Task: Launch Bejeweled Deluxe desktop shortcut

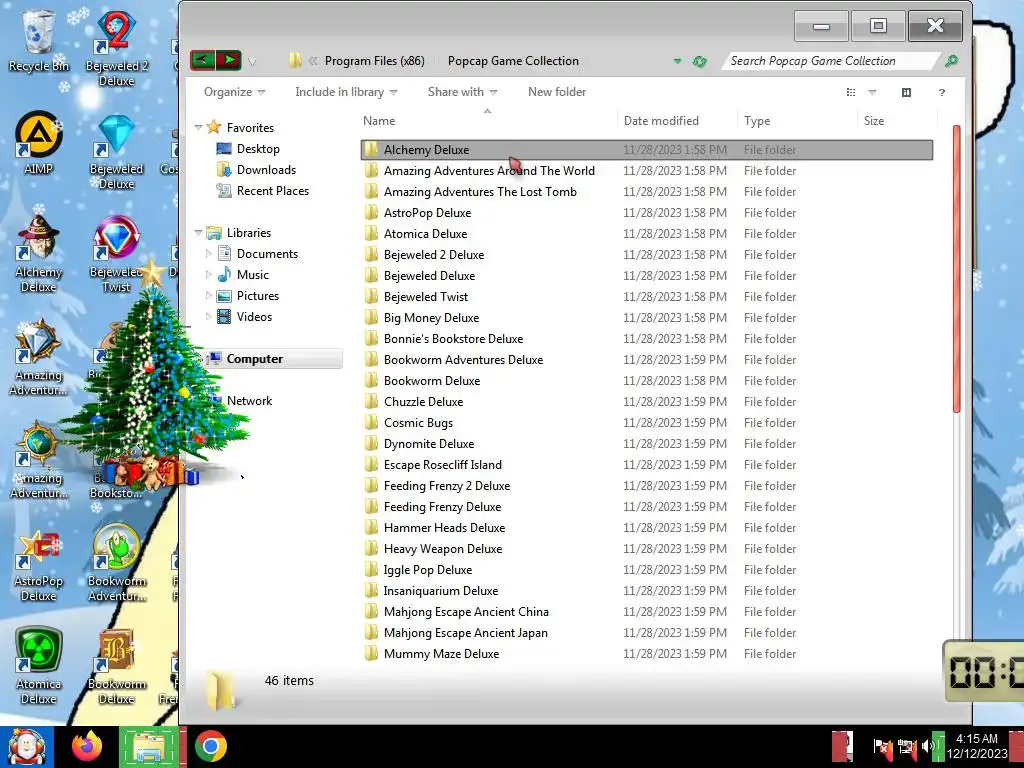Action: tap(116, 152)
